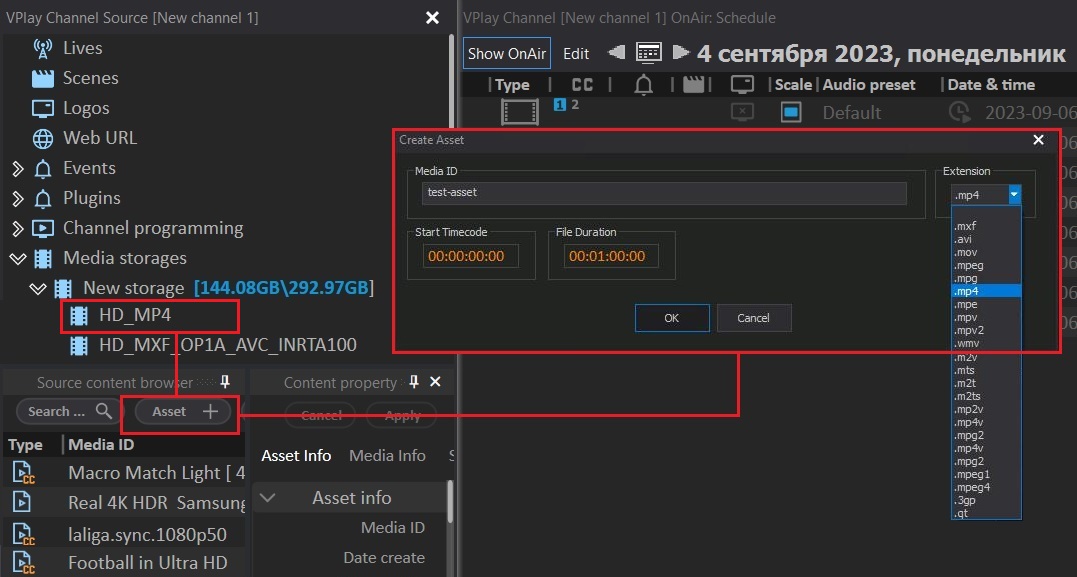Click the Channel programming play icon
Screen dimensions: 1077x577
[43, 228]
